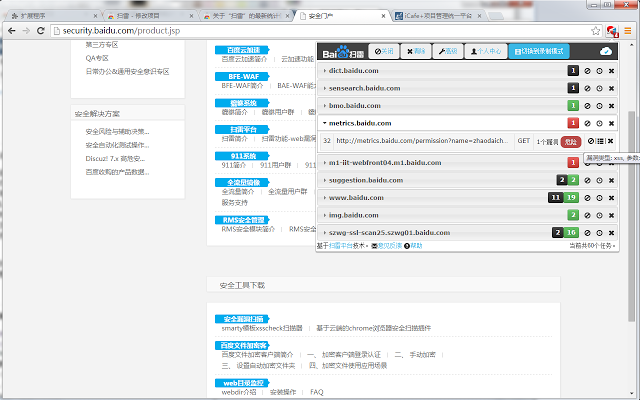Click the clock icon on suggestion.baidu.com row
This screenshot has width=640, height=400.
click(x=599, y=180)
